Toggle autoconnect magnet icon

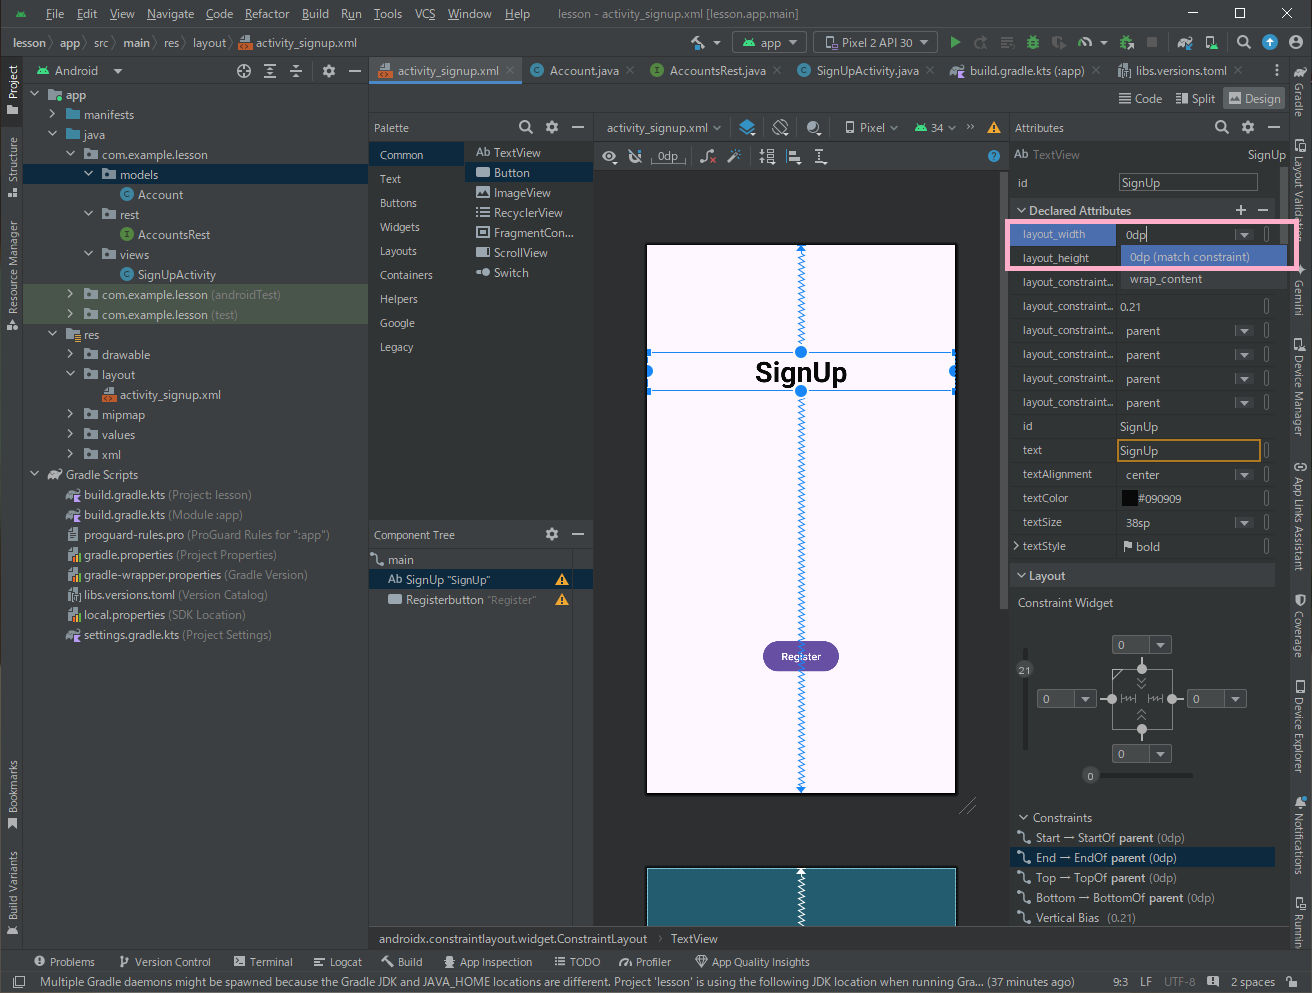(635, 156)
